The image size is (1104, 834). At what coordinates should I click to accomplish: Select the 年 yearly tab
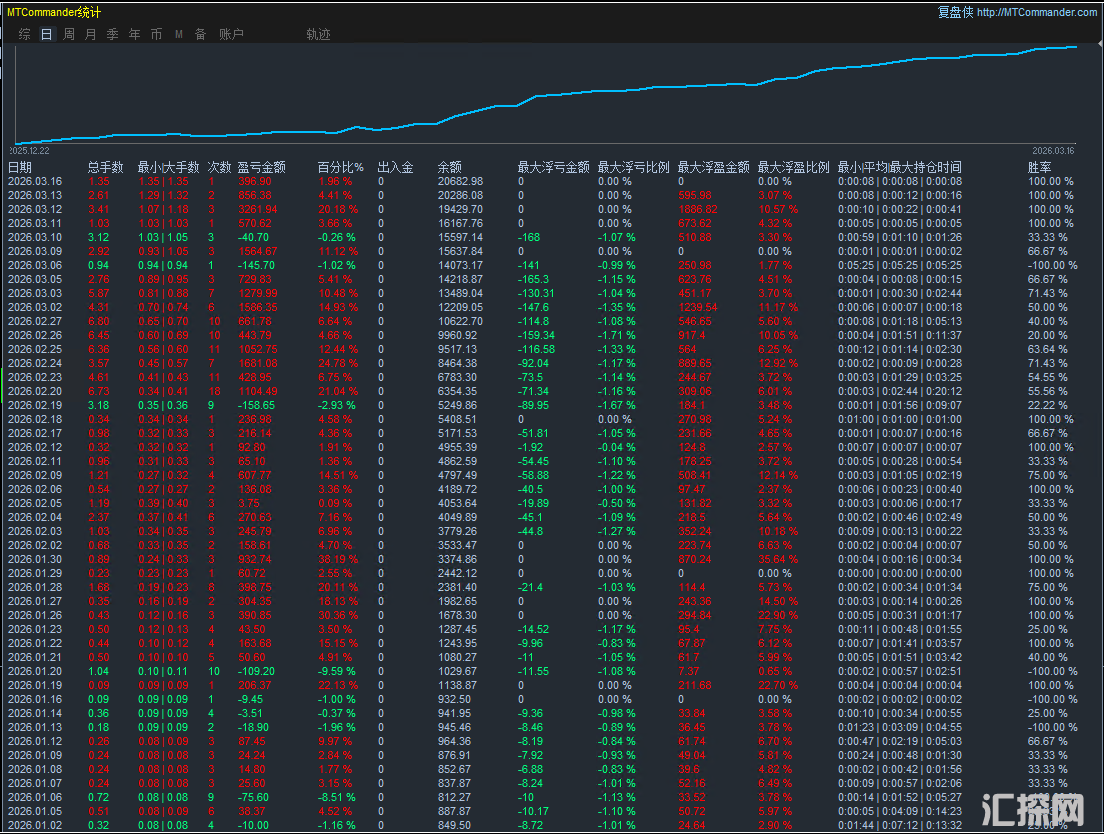134,34
